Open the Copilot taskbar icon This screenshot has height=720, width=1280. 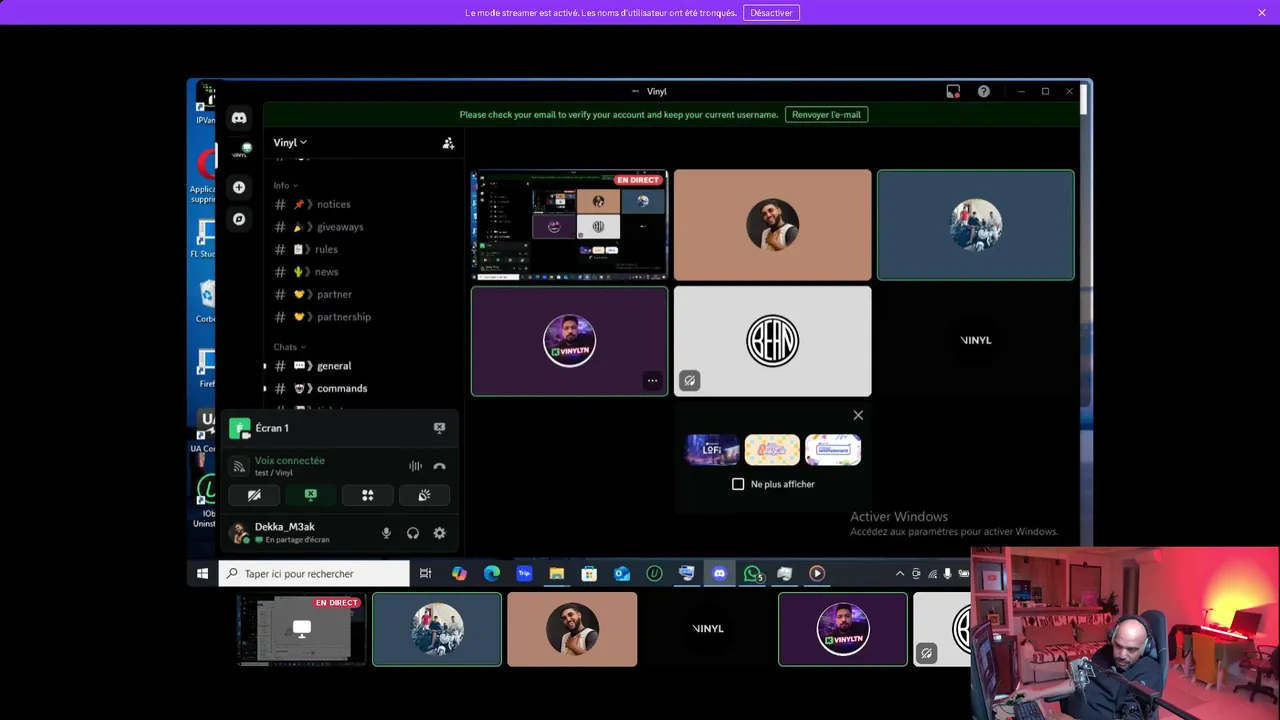[x=459, y=573]
